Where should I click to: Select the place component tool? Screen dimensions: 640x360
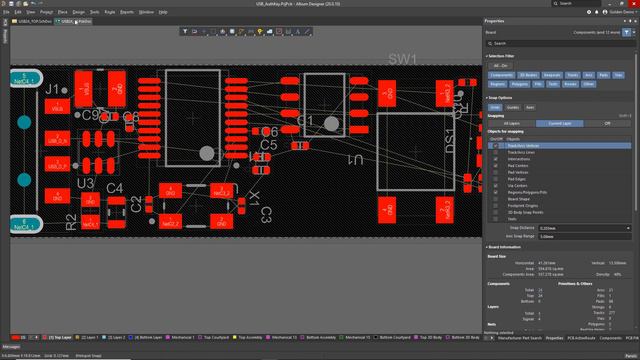coord(232,31)
